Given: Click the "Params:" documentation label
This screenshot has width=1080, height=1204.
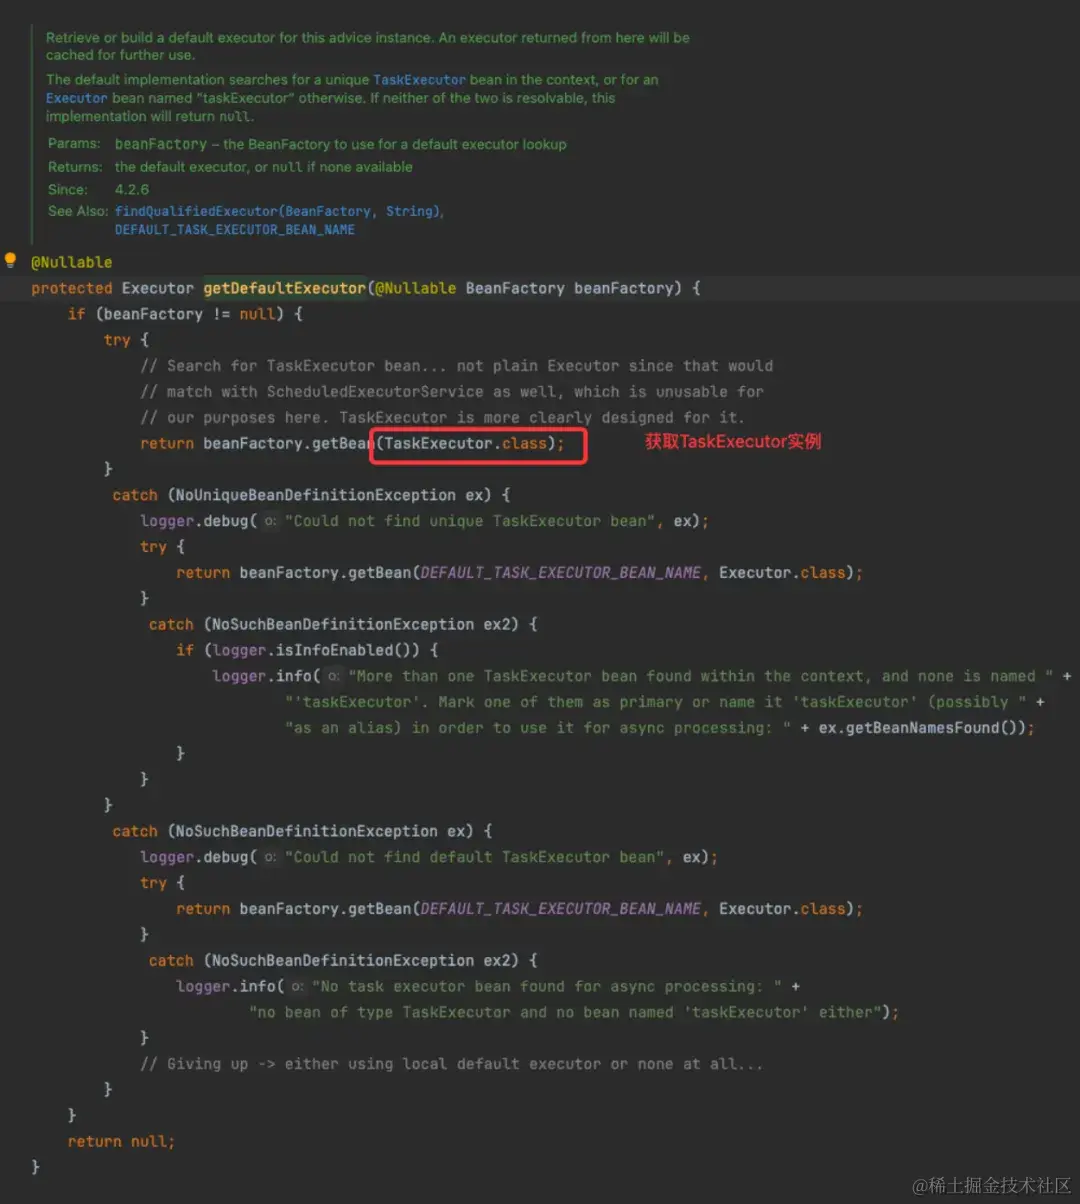Looking at the screenshot, I should pyautogui.click(x=74, y=144).
